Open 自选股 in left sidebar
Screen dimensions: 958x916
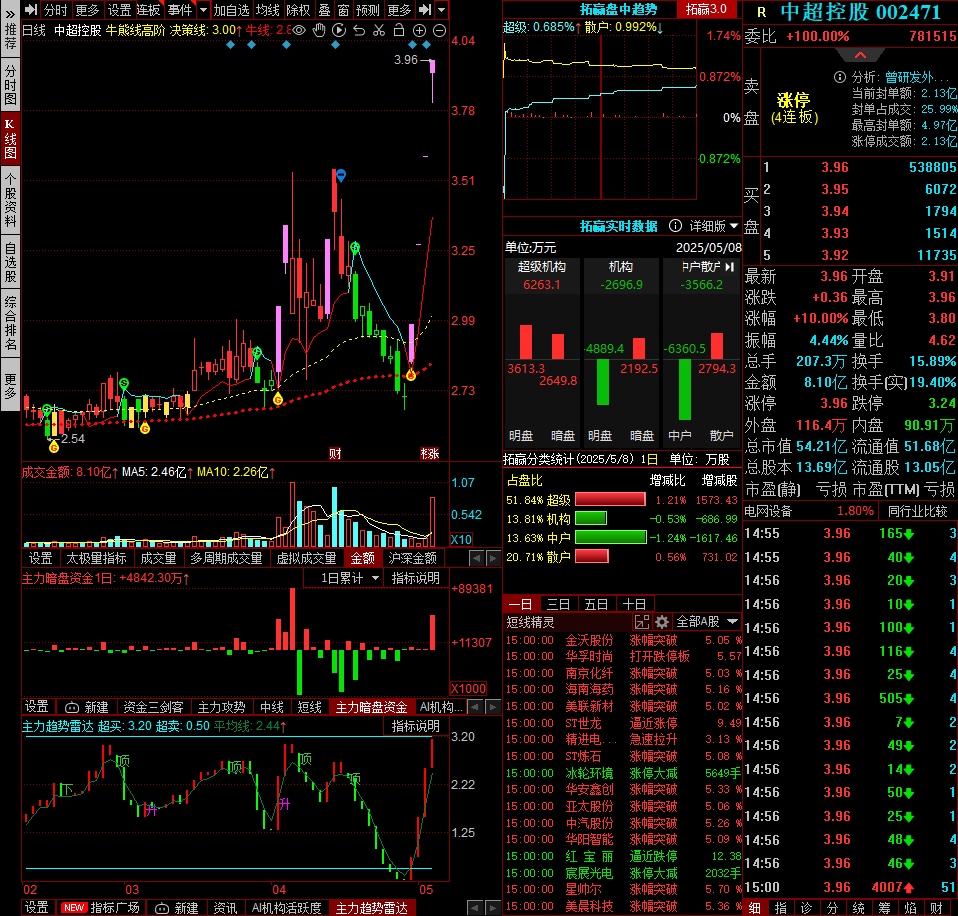[10, 261]
